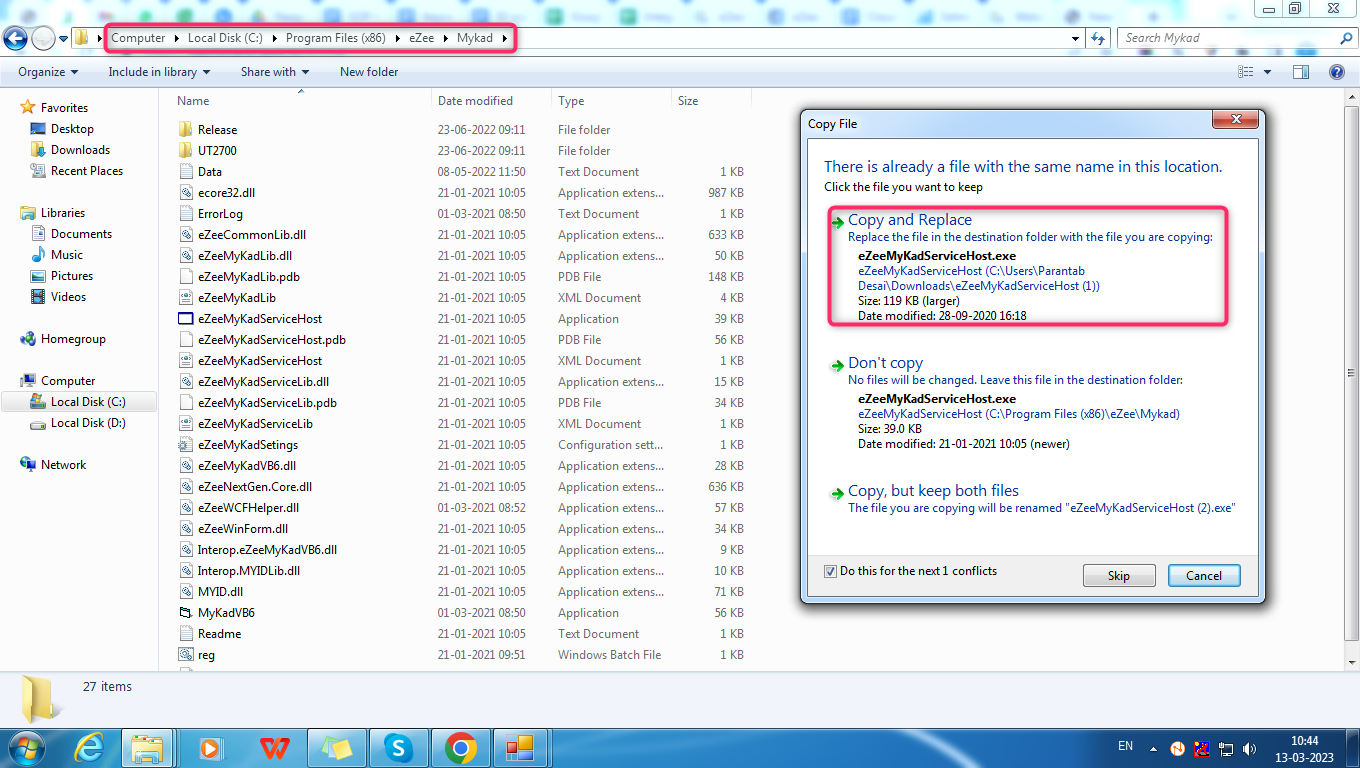The width and height of the screenshot is (1360, 768).
Task: Select Downloads in Favorites
Action: (80, 150)
